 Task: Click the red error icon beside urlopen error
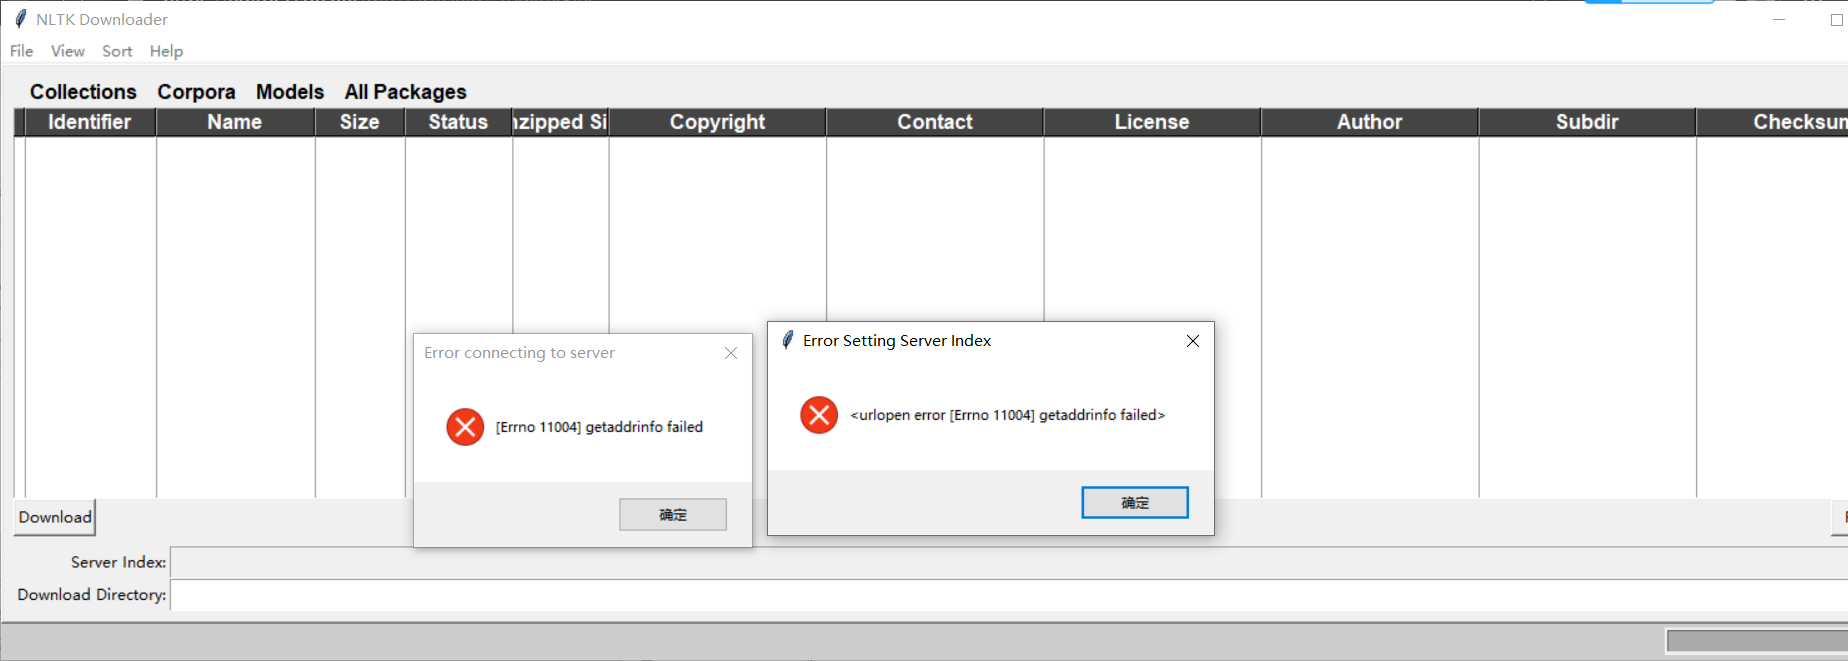(819, 415)
